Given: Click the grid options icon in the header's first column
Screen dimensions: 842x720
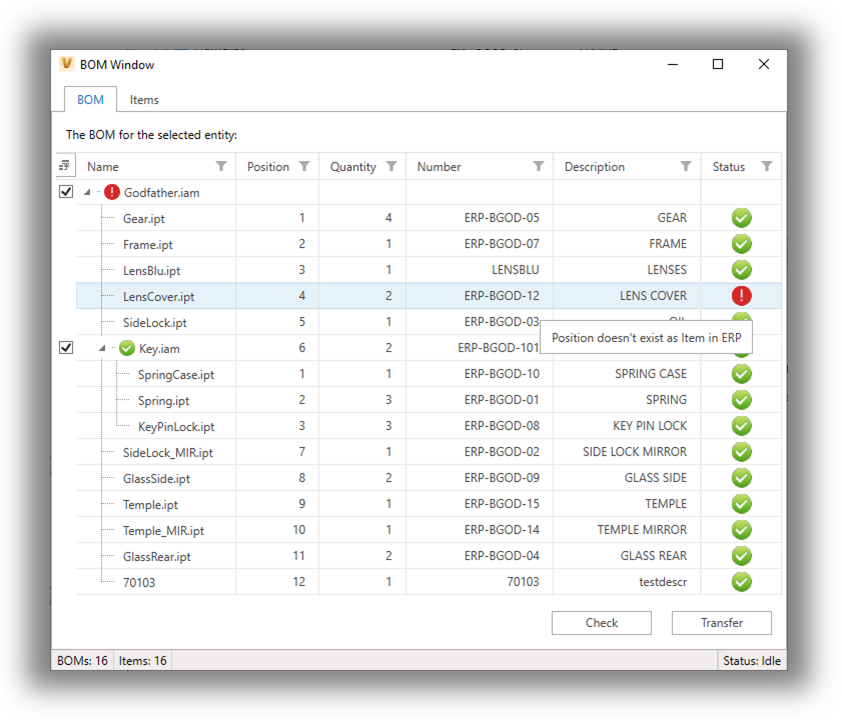Looking at the screenshot, I should click(x=65, y=166).
